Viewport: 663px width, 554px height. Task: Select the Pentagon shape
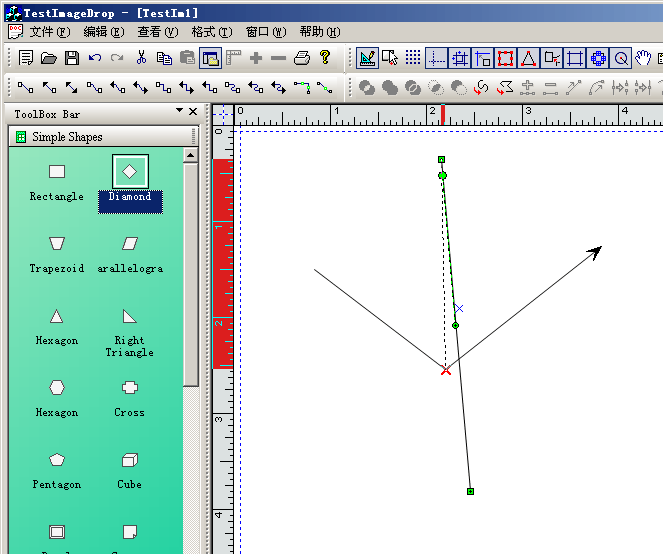[57, 460]
